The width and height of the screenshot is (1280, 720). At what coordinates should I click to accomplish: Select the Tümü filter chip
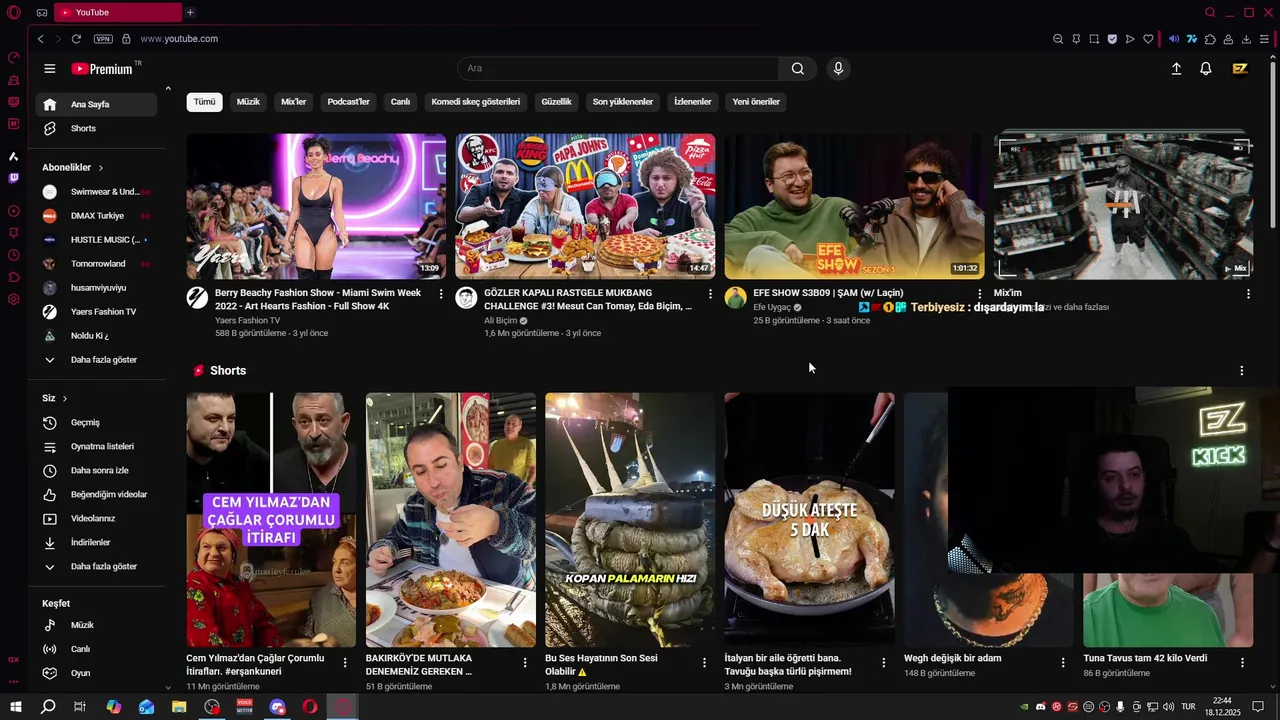pos(204,102)
